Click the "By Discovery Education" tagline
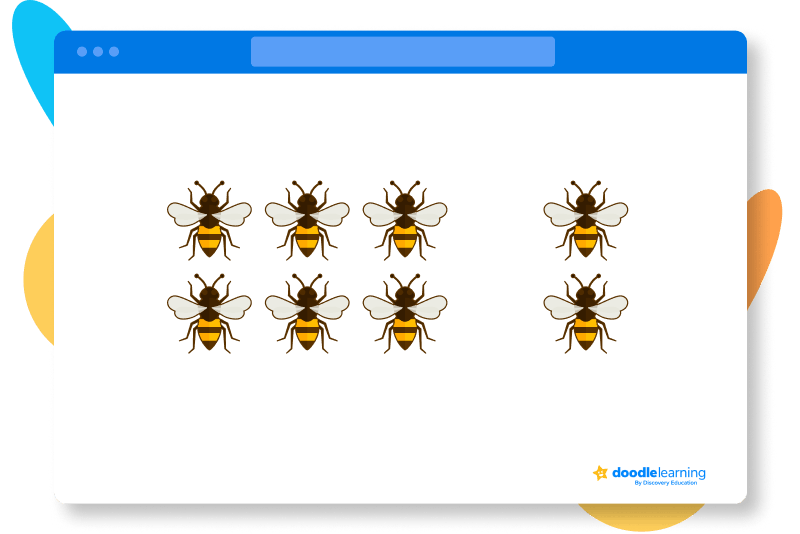Viewport: 800px width, 534px height. pyautogui.click(x=669, y=484)
